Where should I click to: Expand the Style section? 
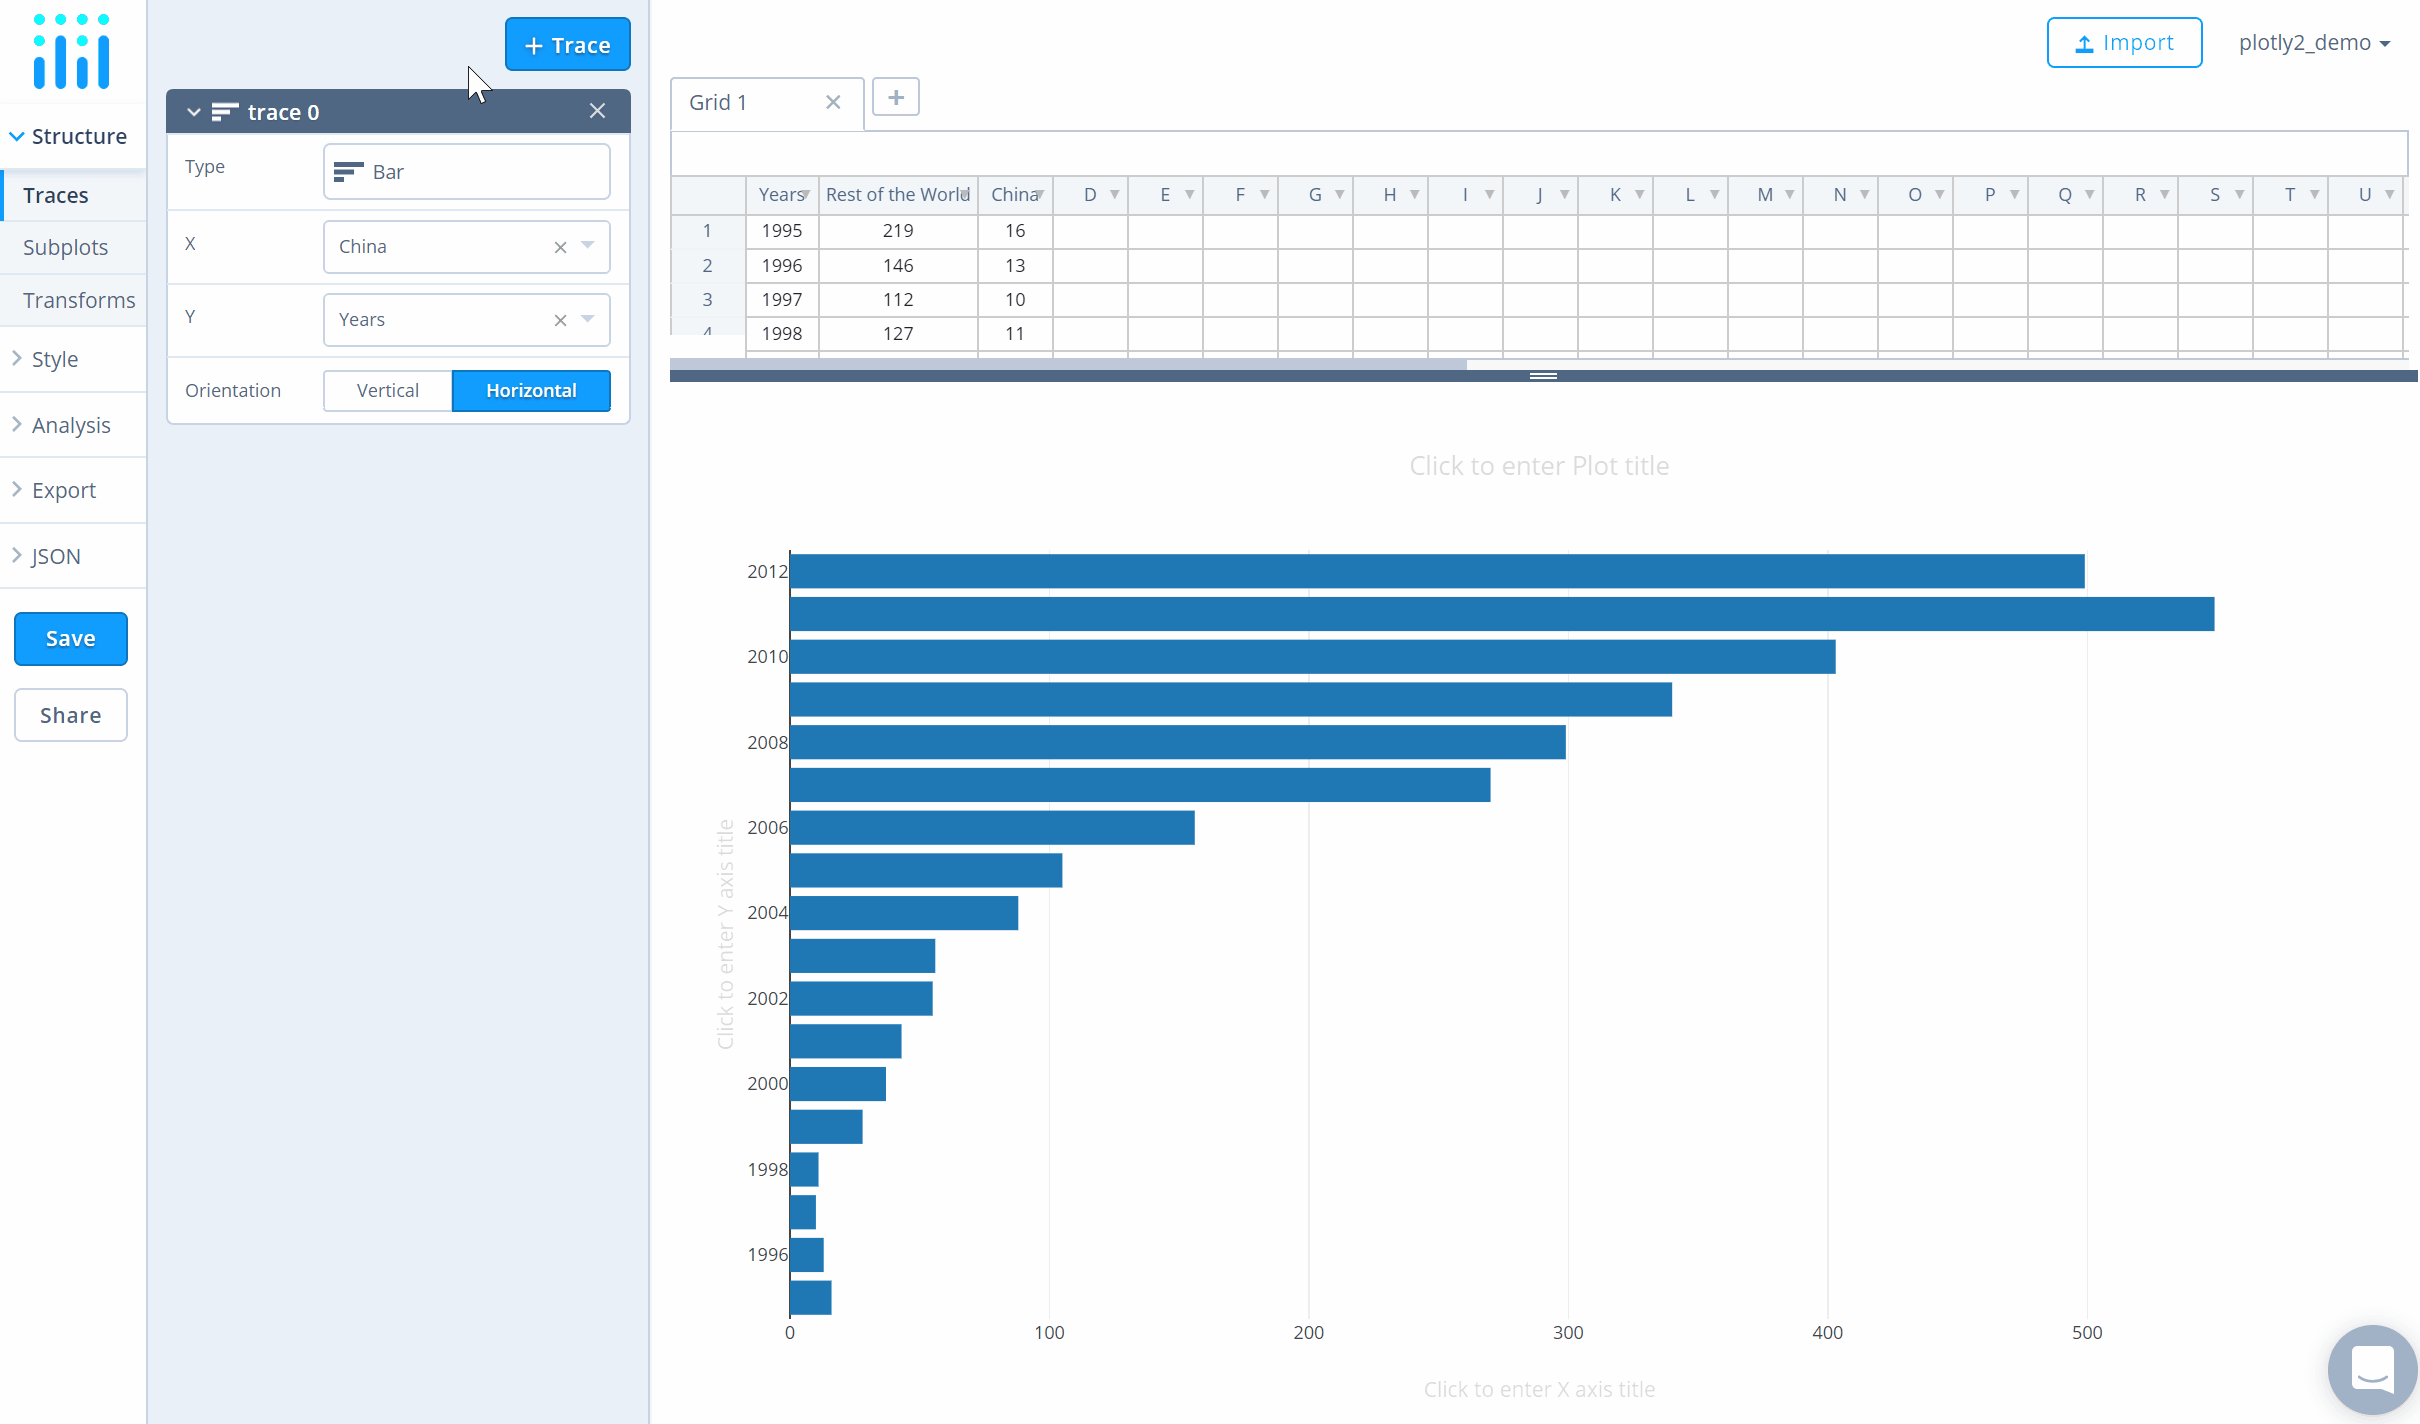tap(54, 359)
